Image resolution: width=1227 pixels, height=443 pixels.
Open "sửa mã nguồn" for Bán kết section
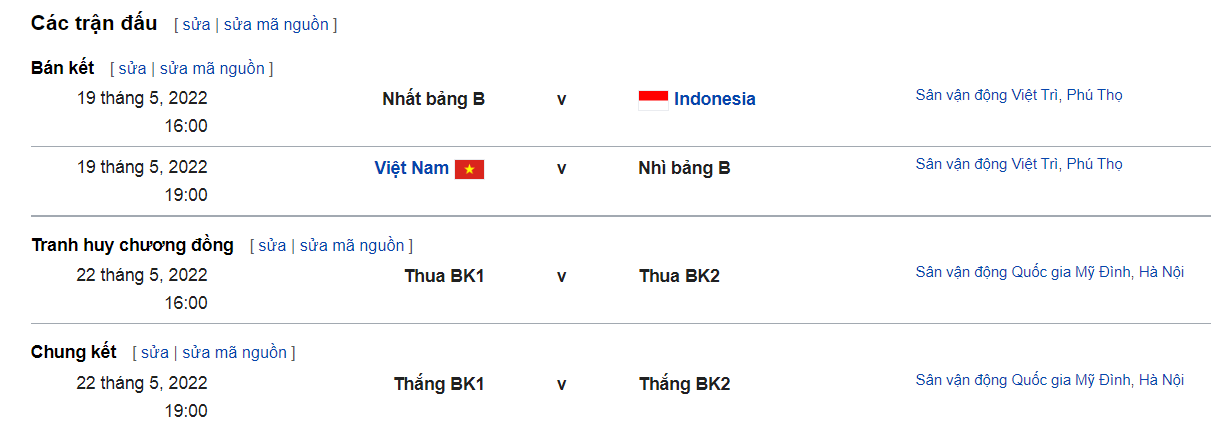coord(212,69)
